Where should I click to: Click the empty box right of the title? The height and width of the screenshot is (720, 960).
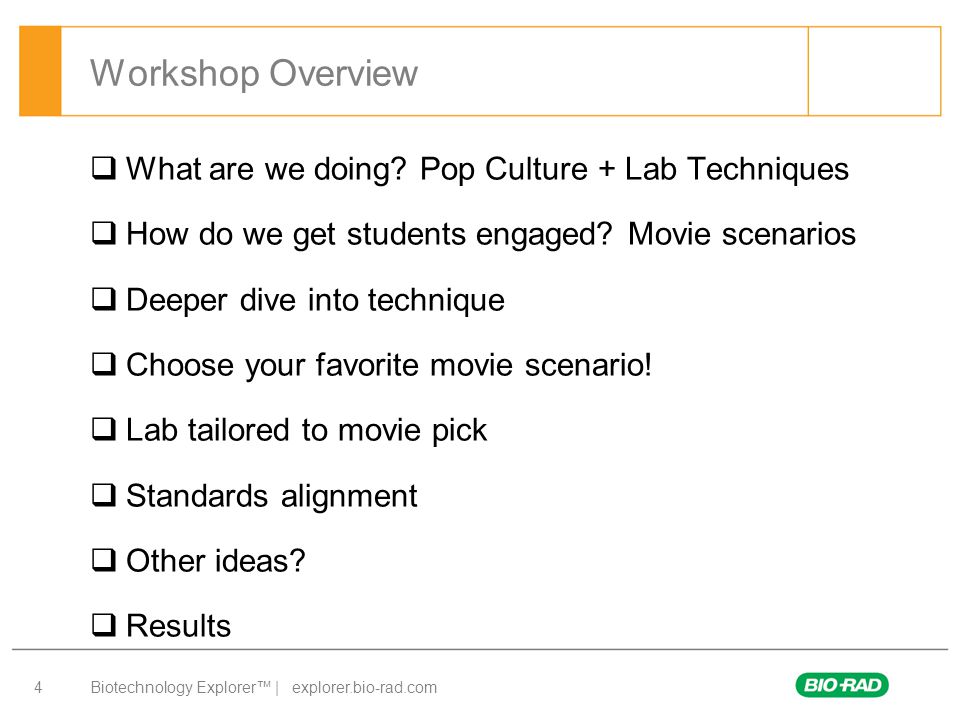[874, 71]
